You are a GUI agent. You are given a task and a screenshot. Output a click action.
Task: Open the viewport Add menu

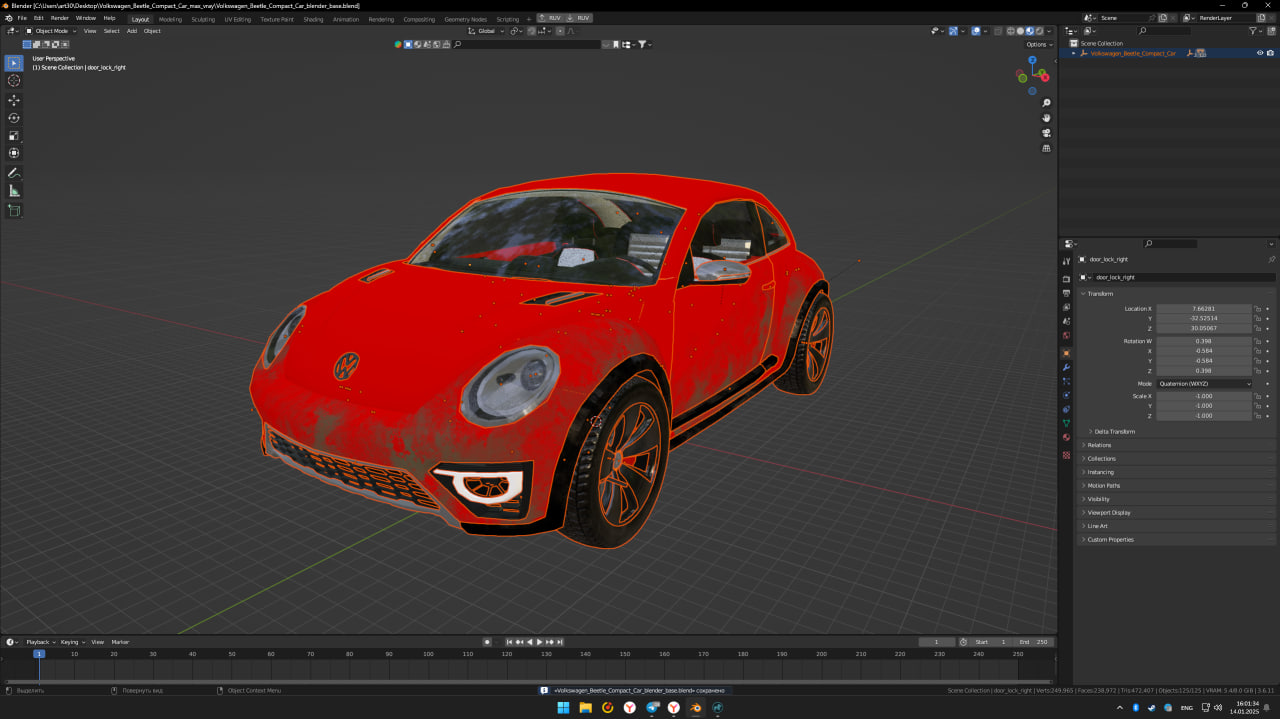131,31
